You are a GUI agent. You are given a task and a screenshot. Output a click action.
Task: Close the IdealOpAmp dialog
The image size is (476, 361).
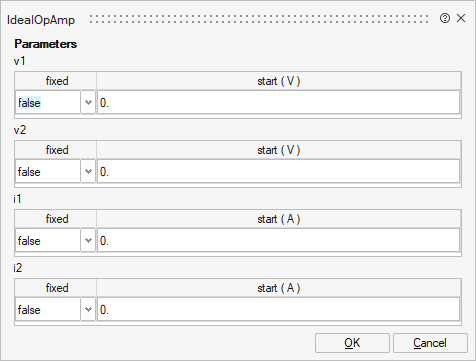[x=461, y=18]
